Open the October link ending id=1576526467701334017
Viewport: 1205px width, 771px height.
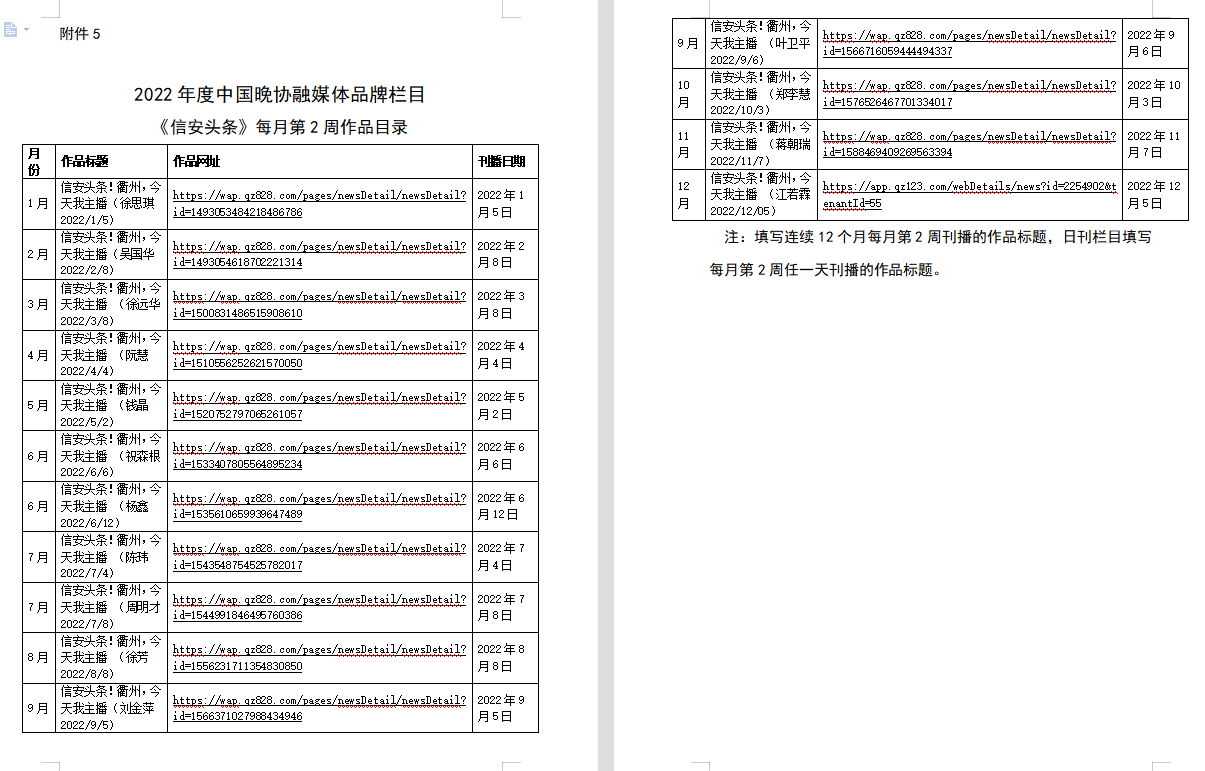(x=969, y=94)
